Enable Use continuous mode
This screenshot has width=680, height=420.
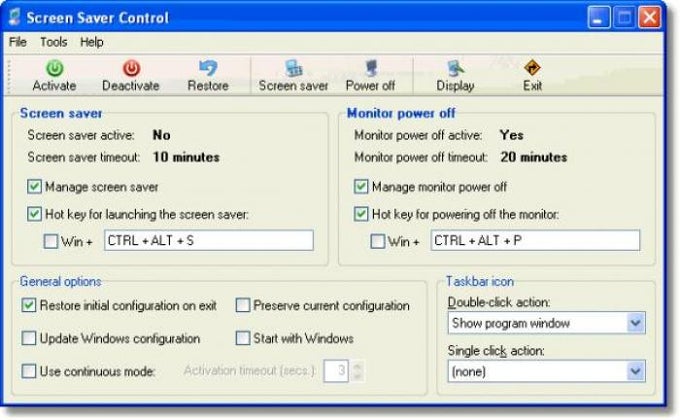click(29, 371)
